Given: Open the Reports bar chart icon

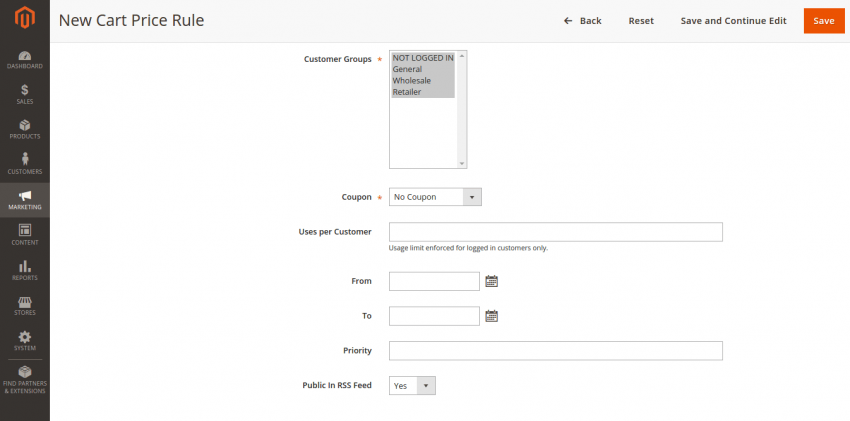Looking at the screenshot, I should coord(24,266).
